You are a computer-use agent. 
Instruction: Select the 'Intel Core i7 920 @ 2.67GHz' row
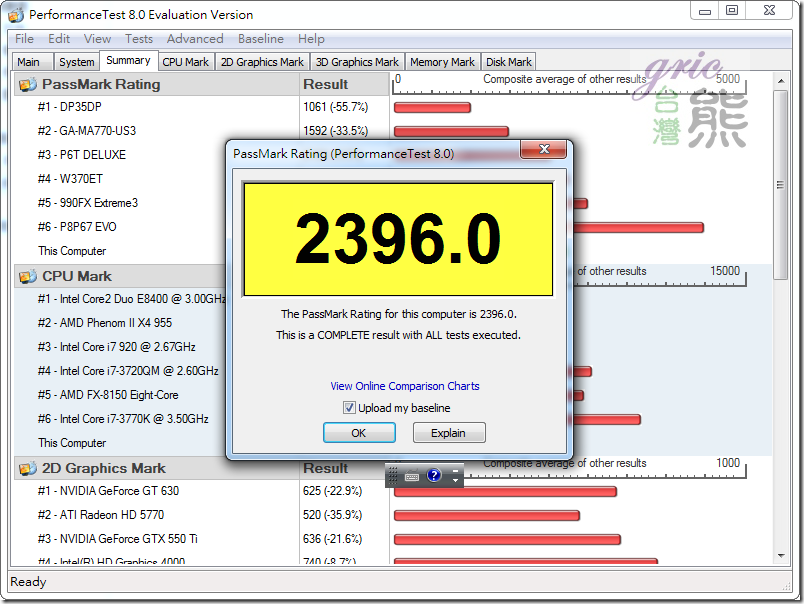click(116, 347)
